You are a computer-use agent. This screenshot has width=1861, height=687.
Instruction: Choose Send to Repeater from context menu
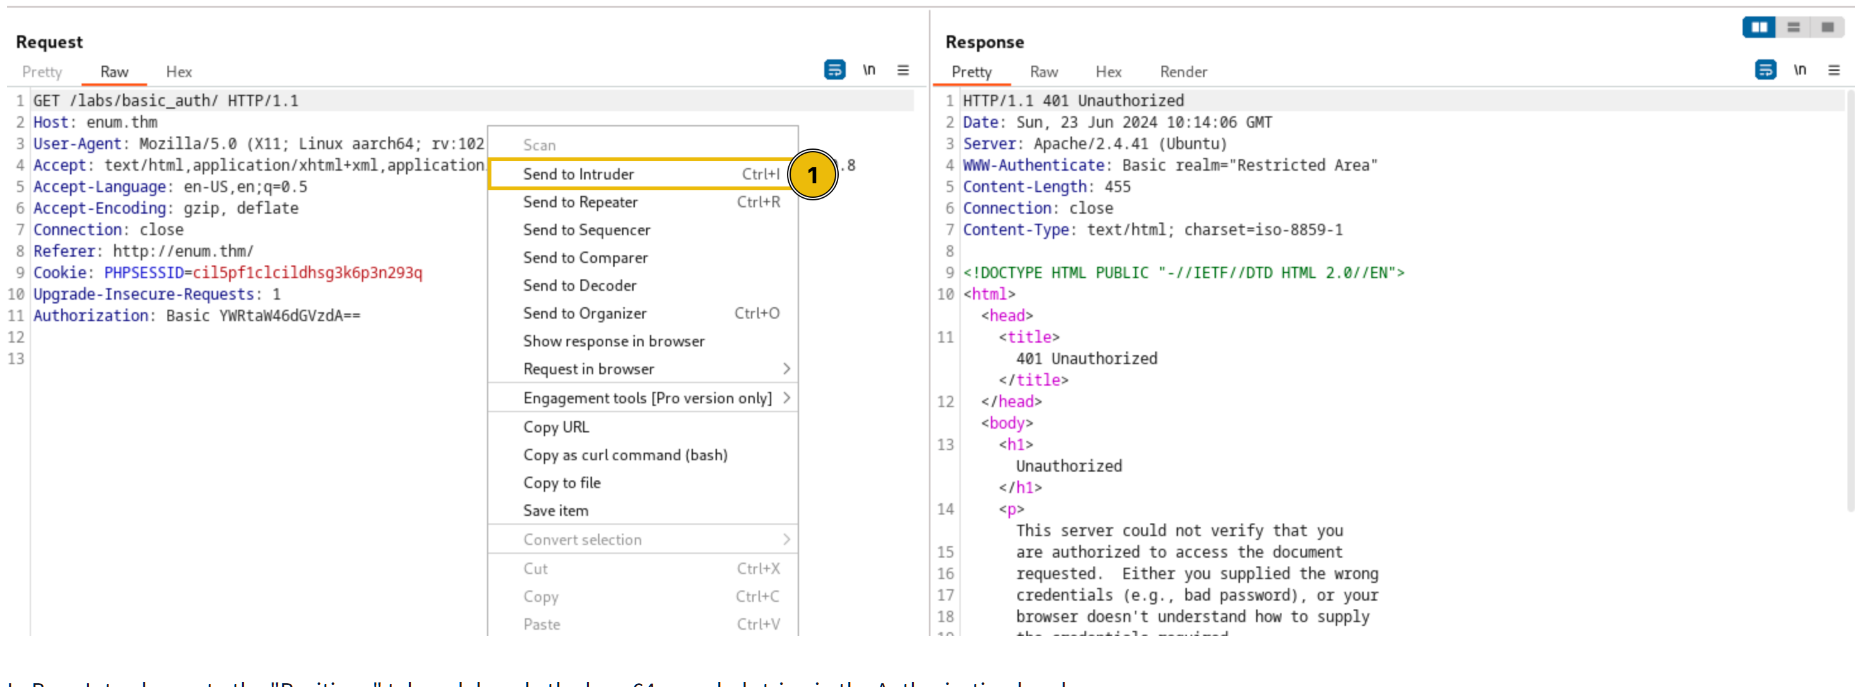tap(580, 202)
